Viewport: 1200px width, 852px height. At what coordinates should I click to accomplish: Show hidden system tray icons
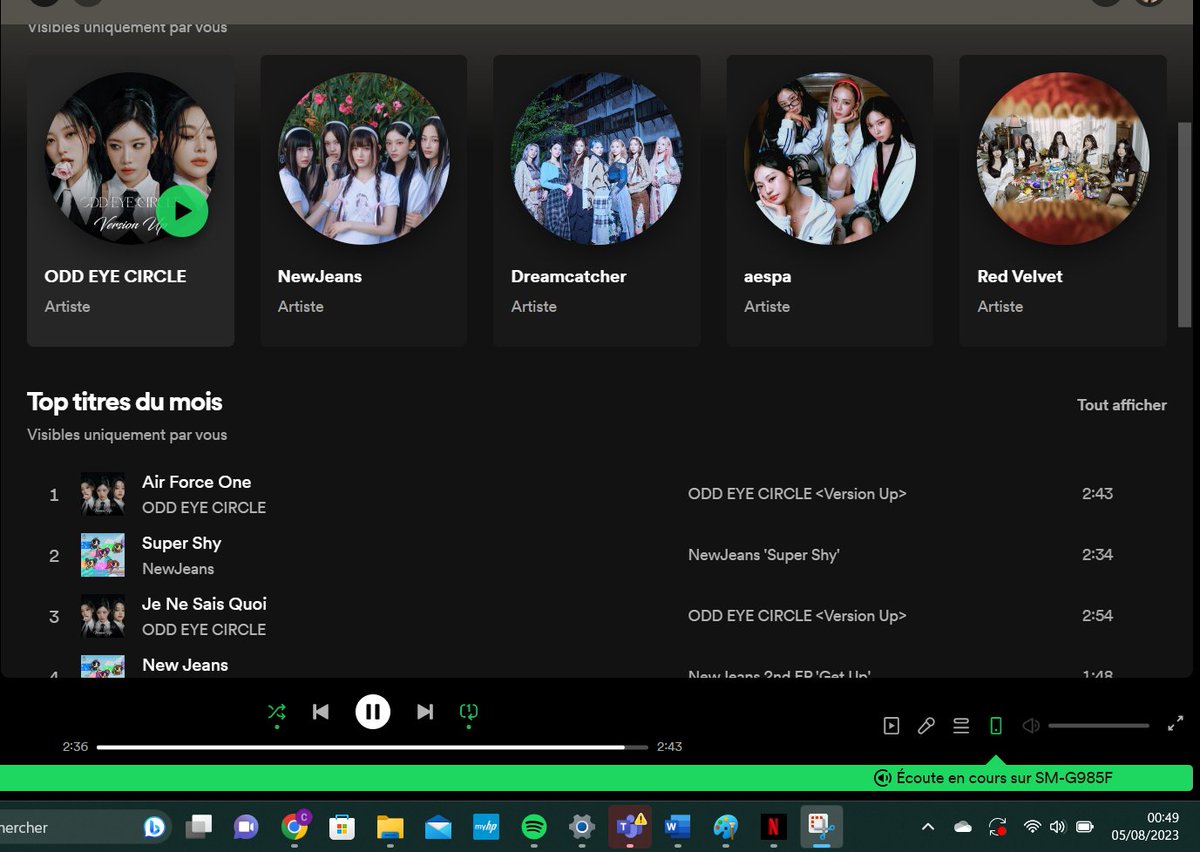point(928,827)
